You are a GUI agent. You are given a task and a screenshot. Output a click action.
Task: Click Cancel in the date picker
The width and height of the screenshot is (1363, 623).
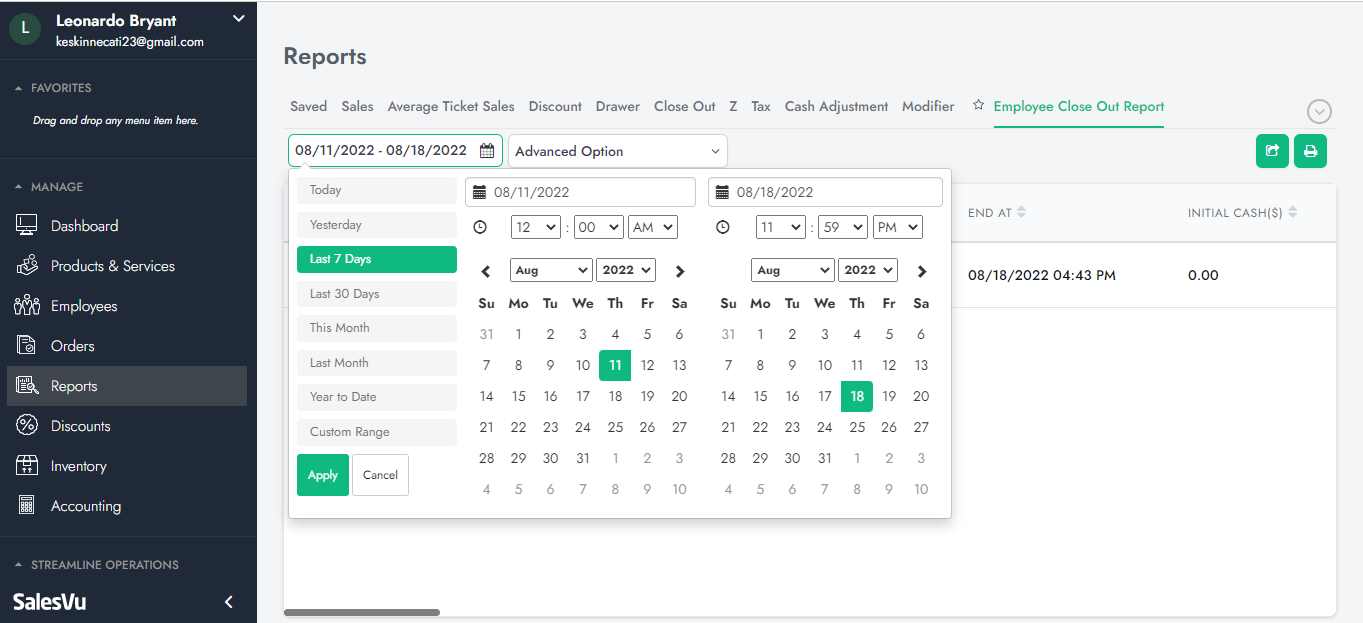tap(380, 475)
